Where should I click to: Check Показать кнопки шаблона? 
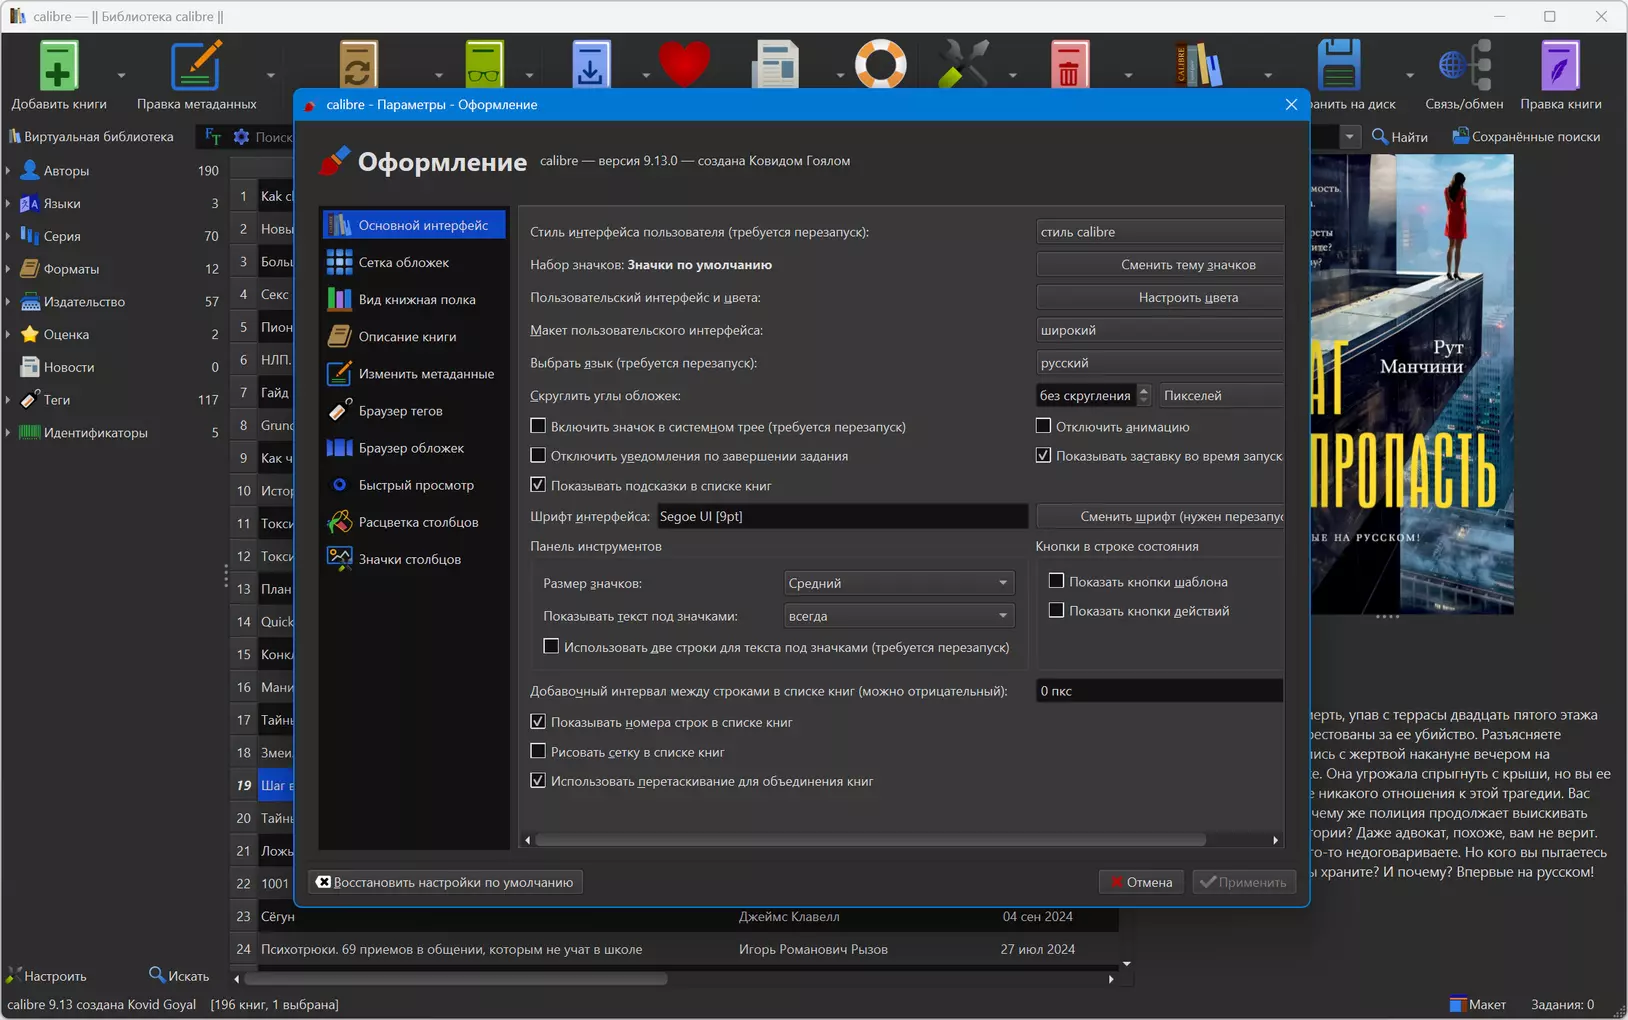click(1056, 581)
